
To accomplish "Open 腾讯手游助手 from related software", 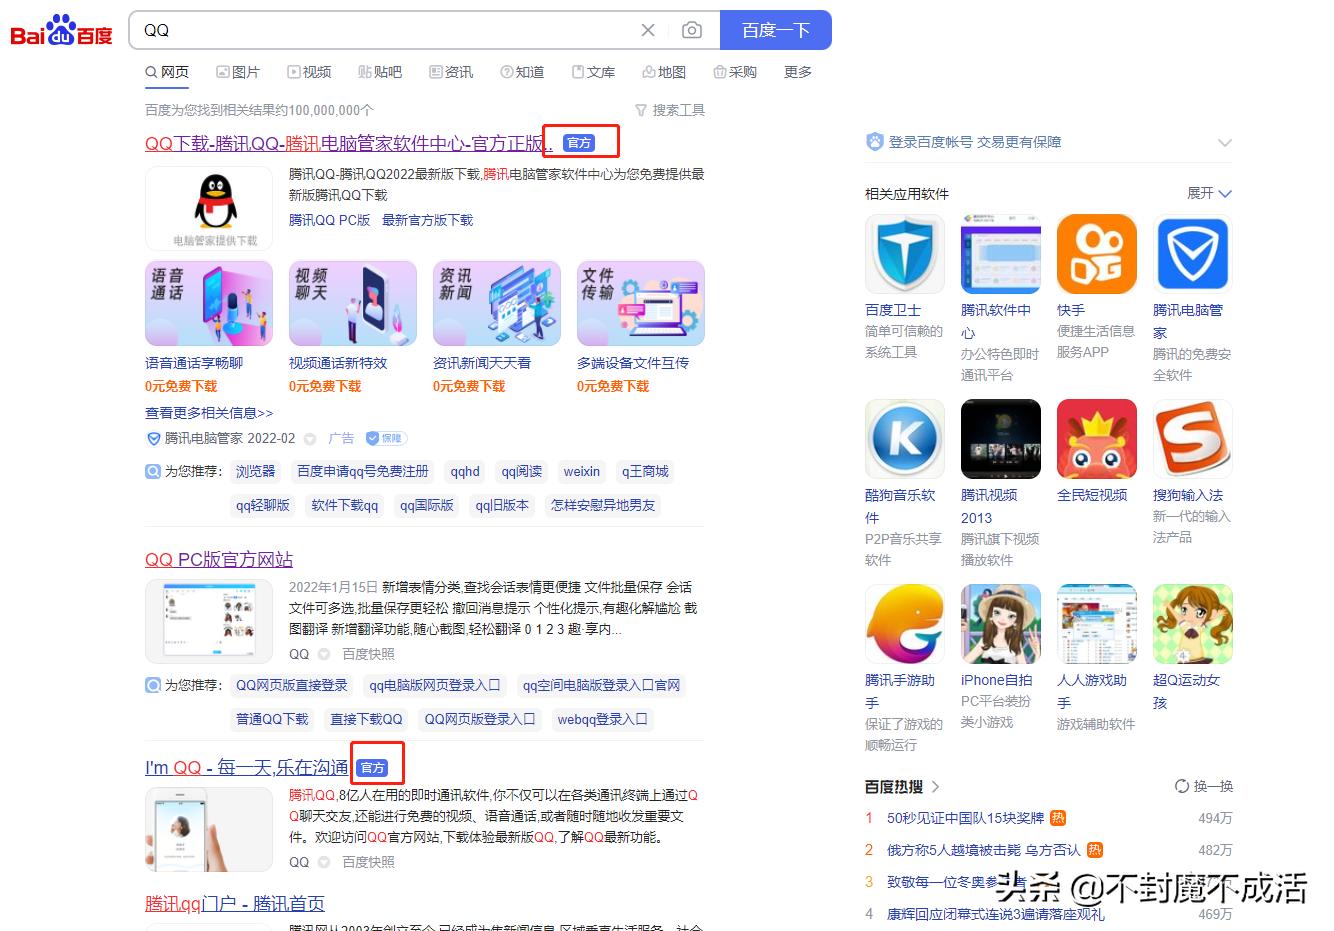I will pyautogui.click(x=904, y=623).
